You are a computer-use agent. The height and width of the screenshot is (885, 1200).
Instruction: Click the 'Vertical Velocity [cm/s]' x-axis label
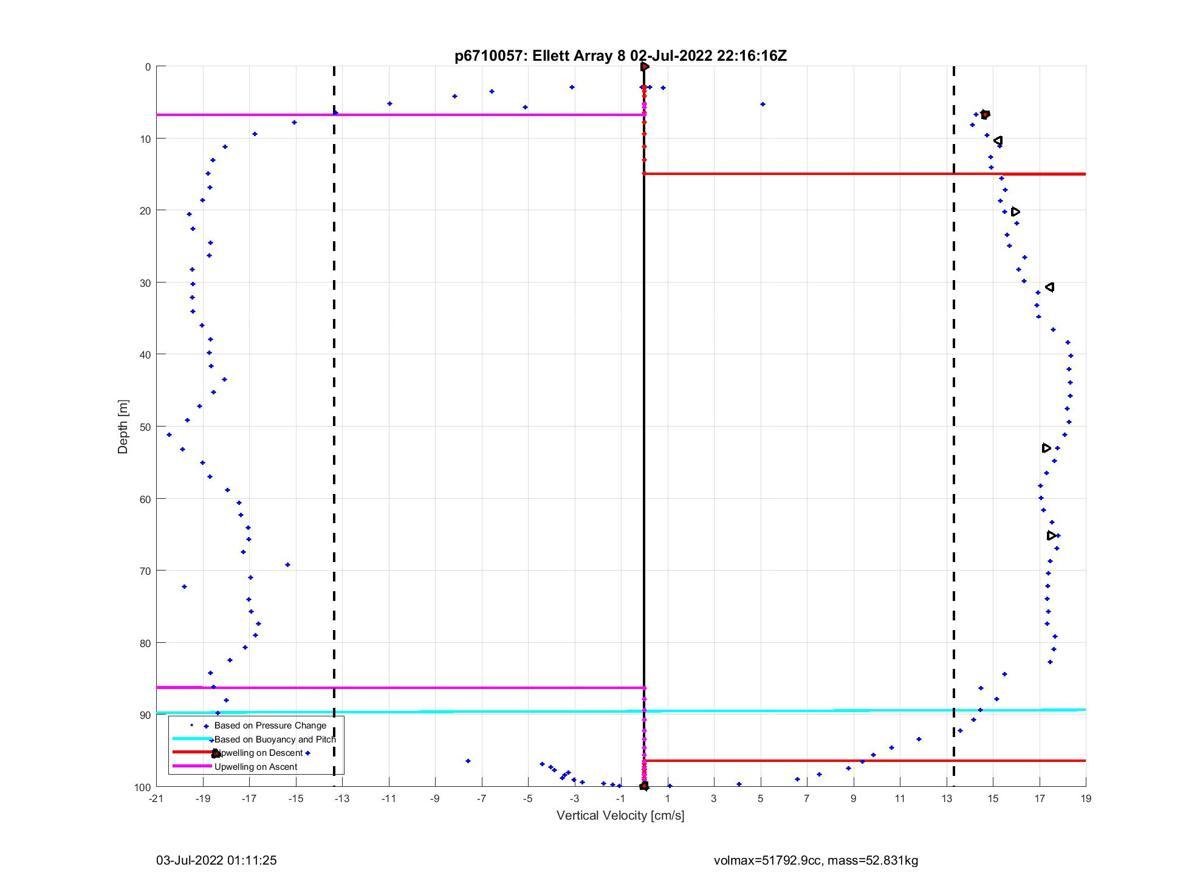[620, 815]
